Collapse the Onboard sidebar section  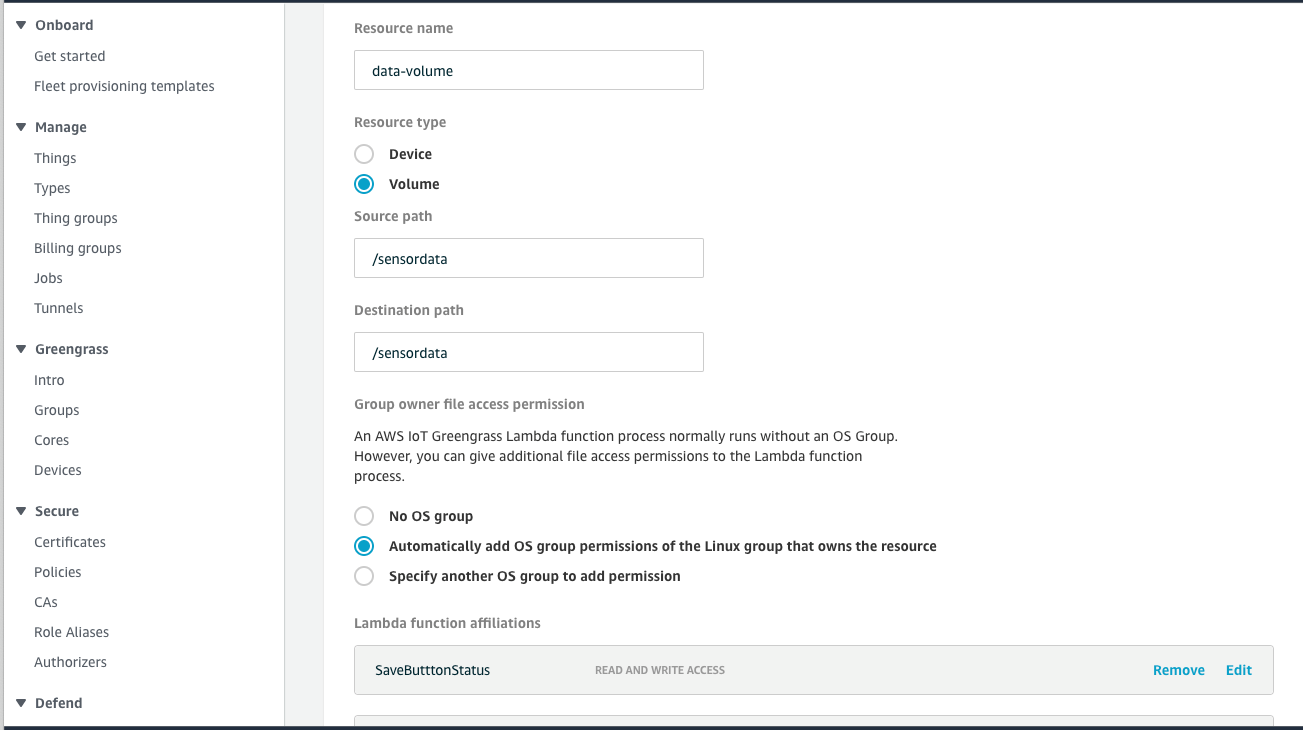click(x=21, y=25)
